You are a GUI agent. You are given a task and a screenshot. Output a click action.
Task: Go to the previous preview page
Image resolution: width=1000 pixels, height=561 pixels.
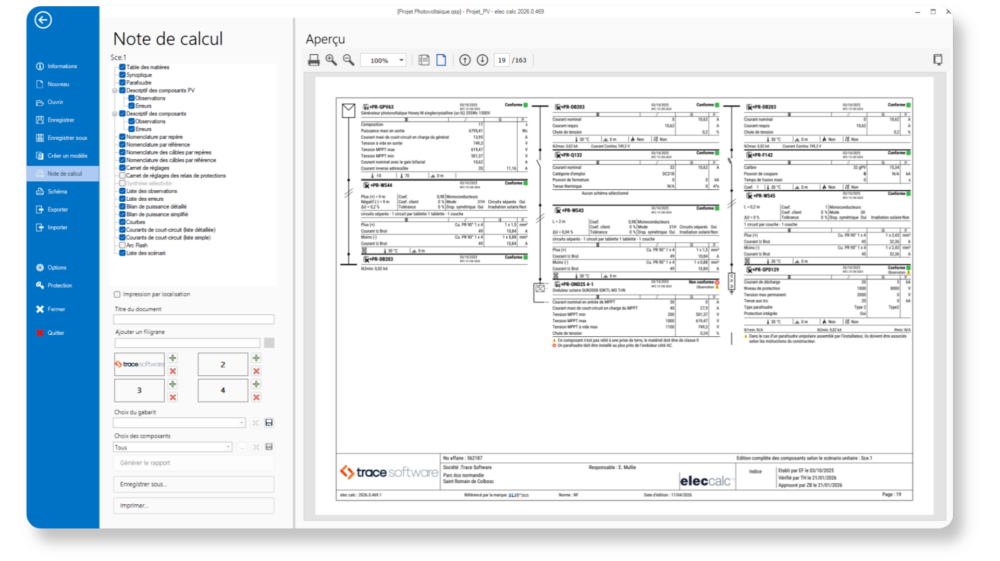coord(465,61)
